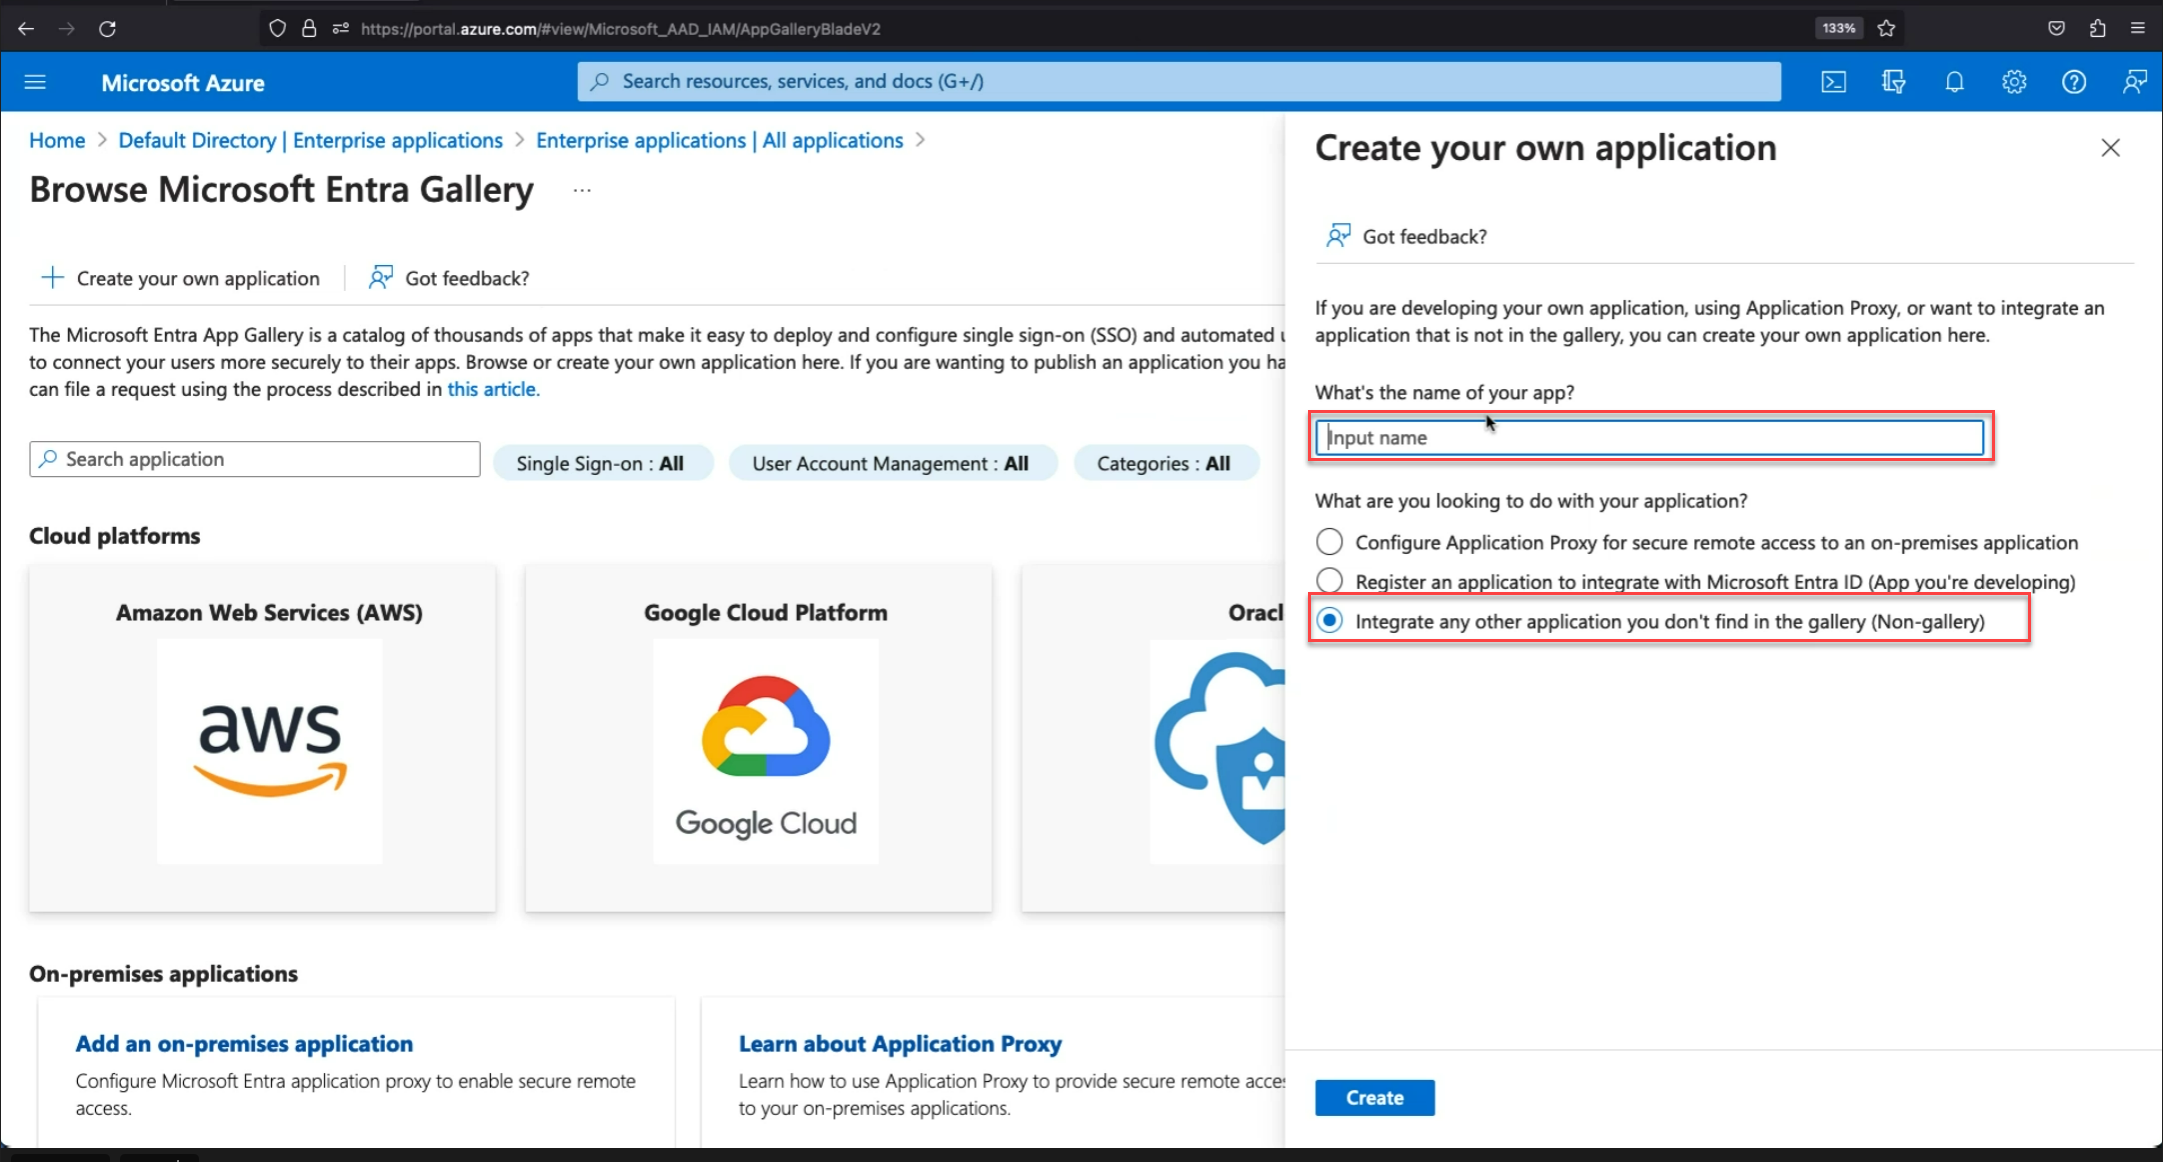Open the directories and subscriptions filter
The height and width of the screenshot is (1162, 2163).
(1894, 81)
